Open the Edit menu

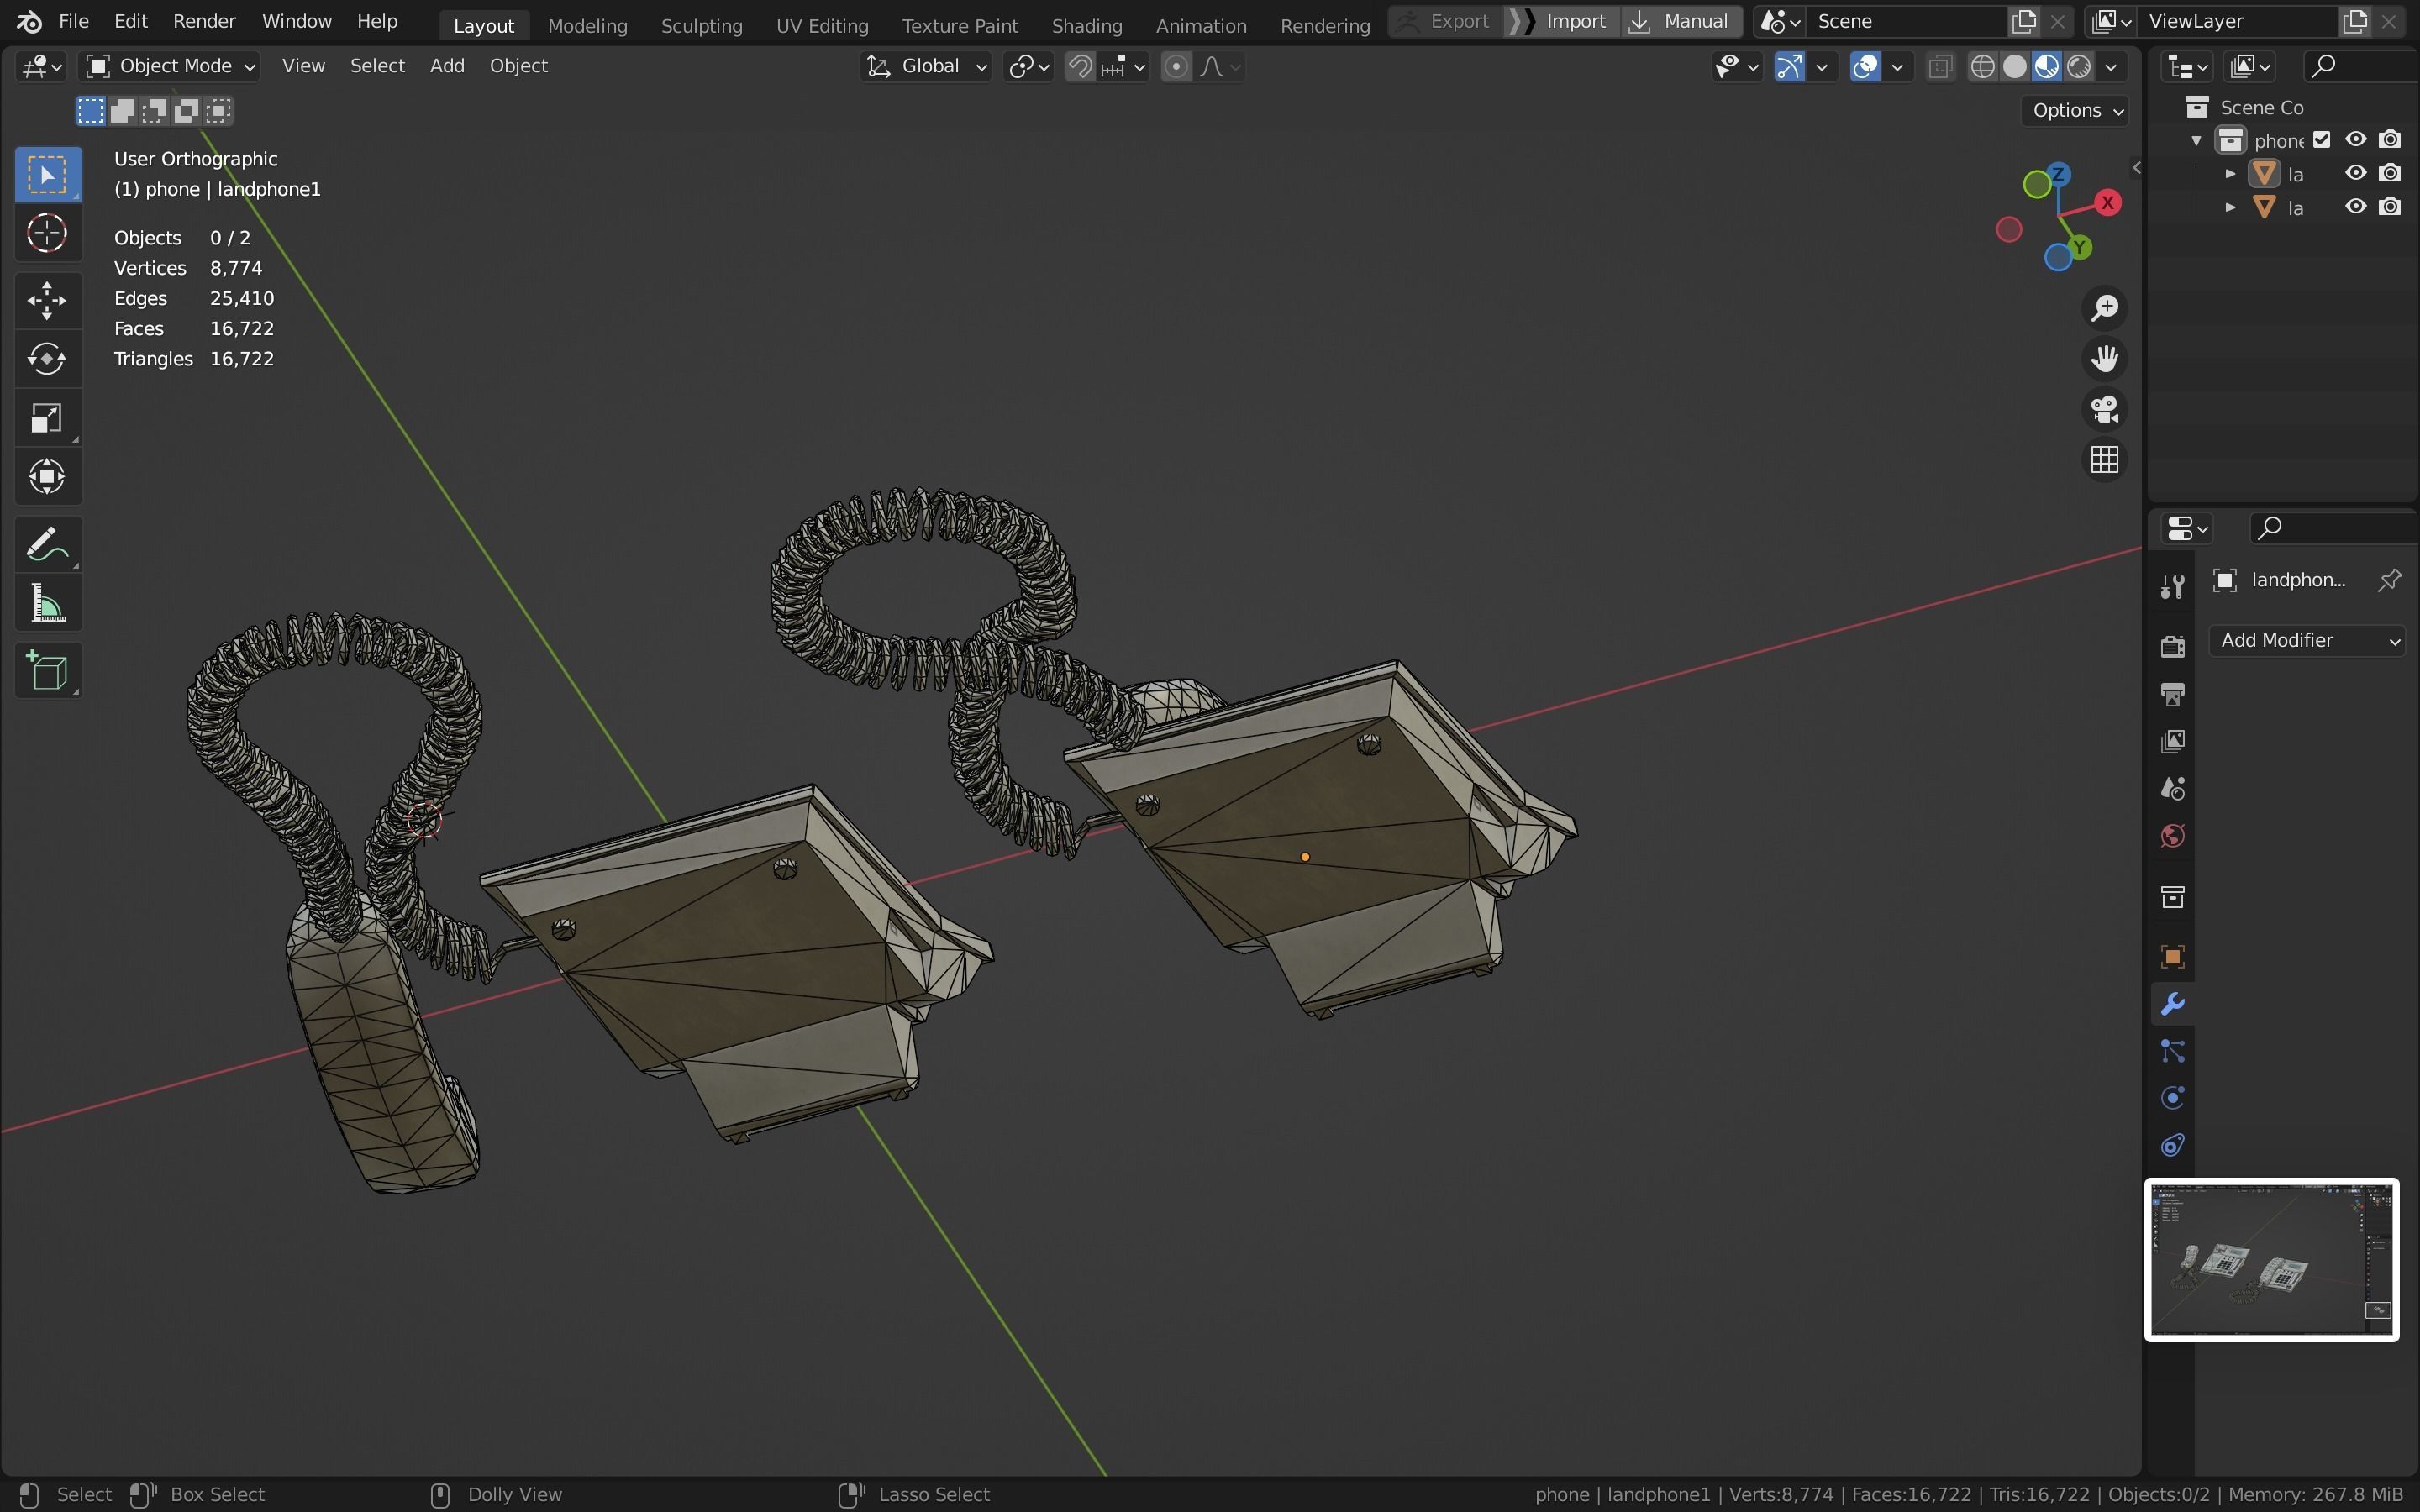(x=130, y=21)
